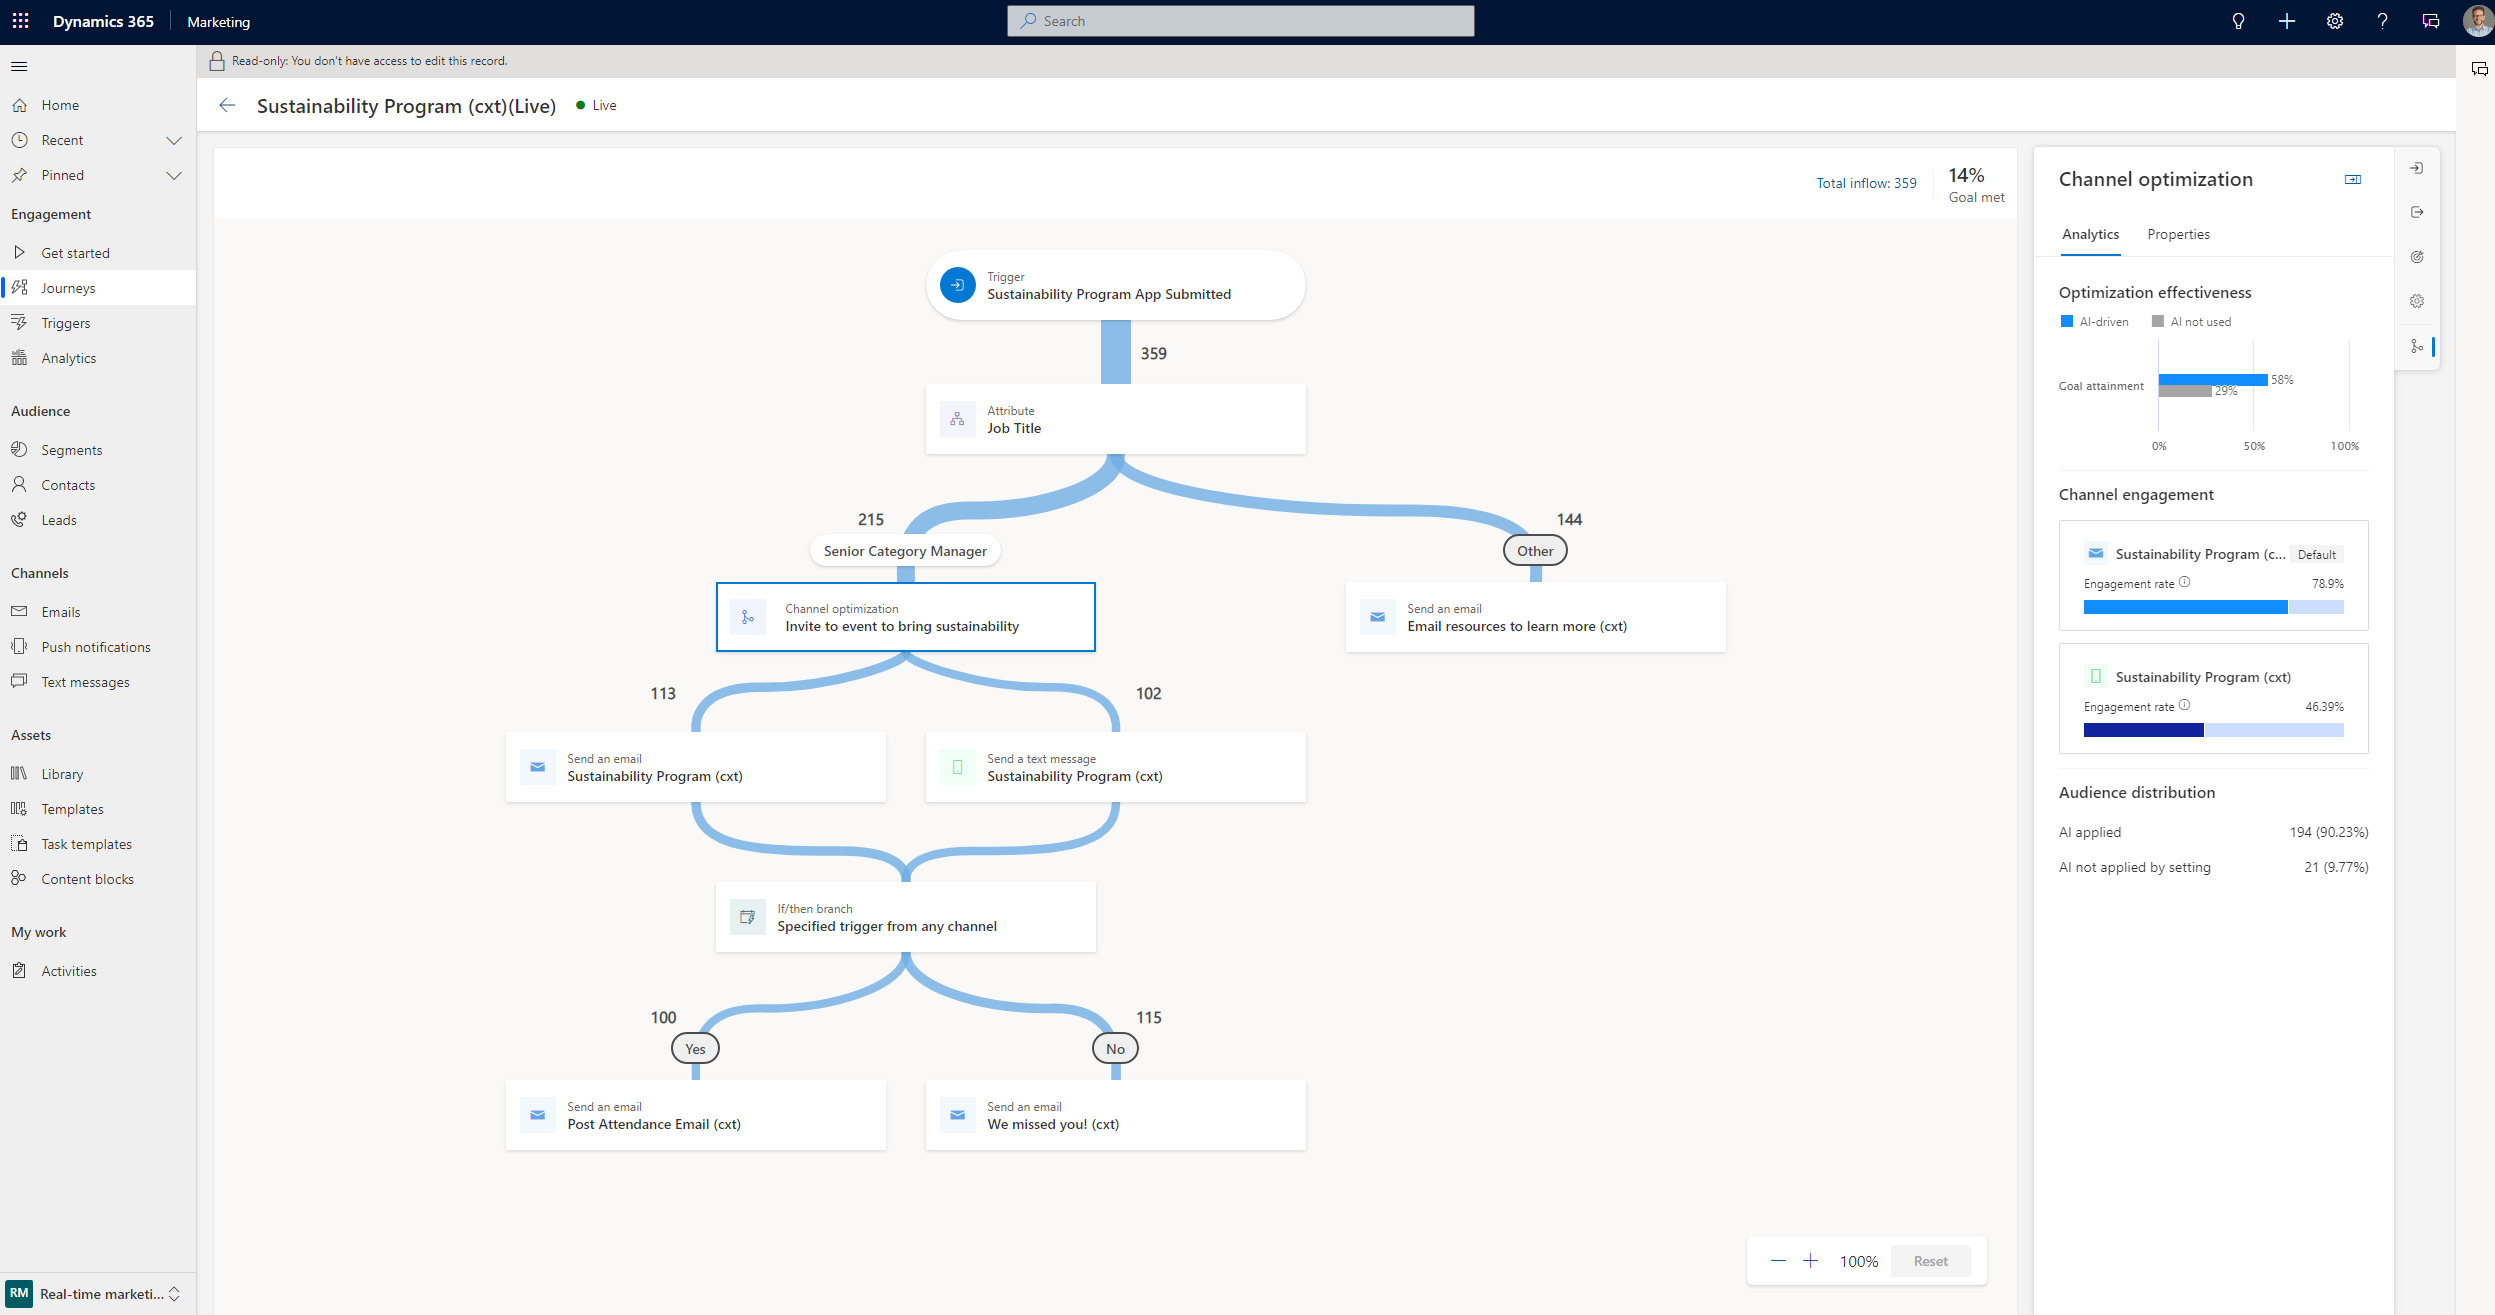The height and width of the screenshot is (1315, 2495).
Task: Switch to the Properties tab
Action: 2178,234
